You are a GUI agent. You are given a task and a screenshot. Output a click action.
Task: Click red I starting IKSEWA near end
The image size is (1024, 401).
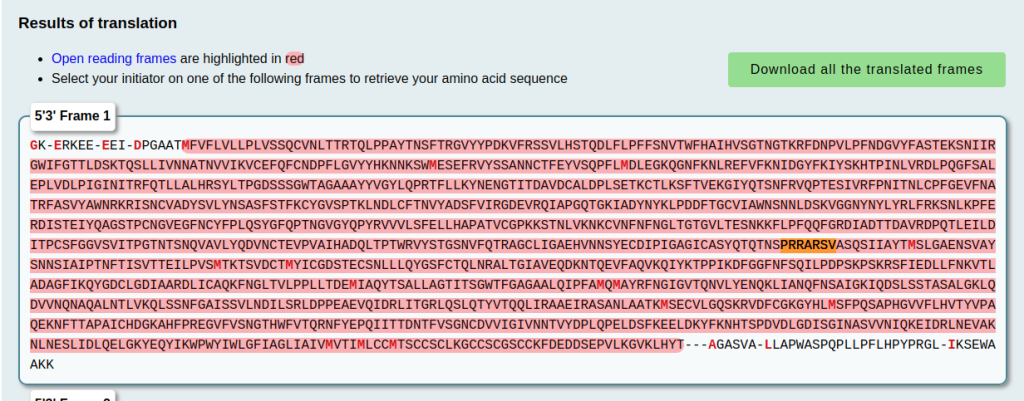click(x=952, y=344)
